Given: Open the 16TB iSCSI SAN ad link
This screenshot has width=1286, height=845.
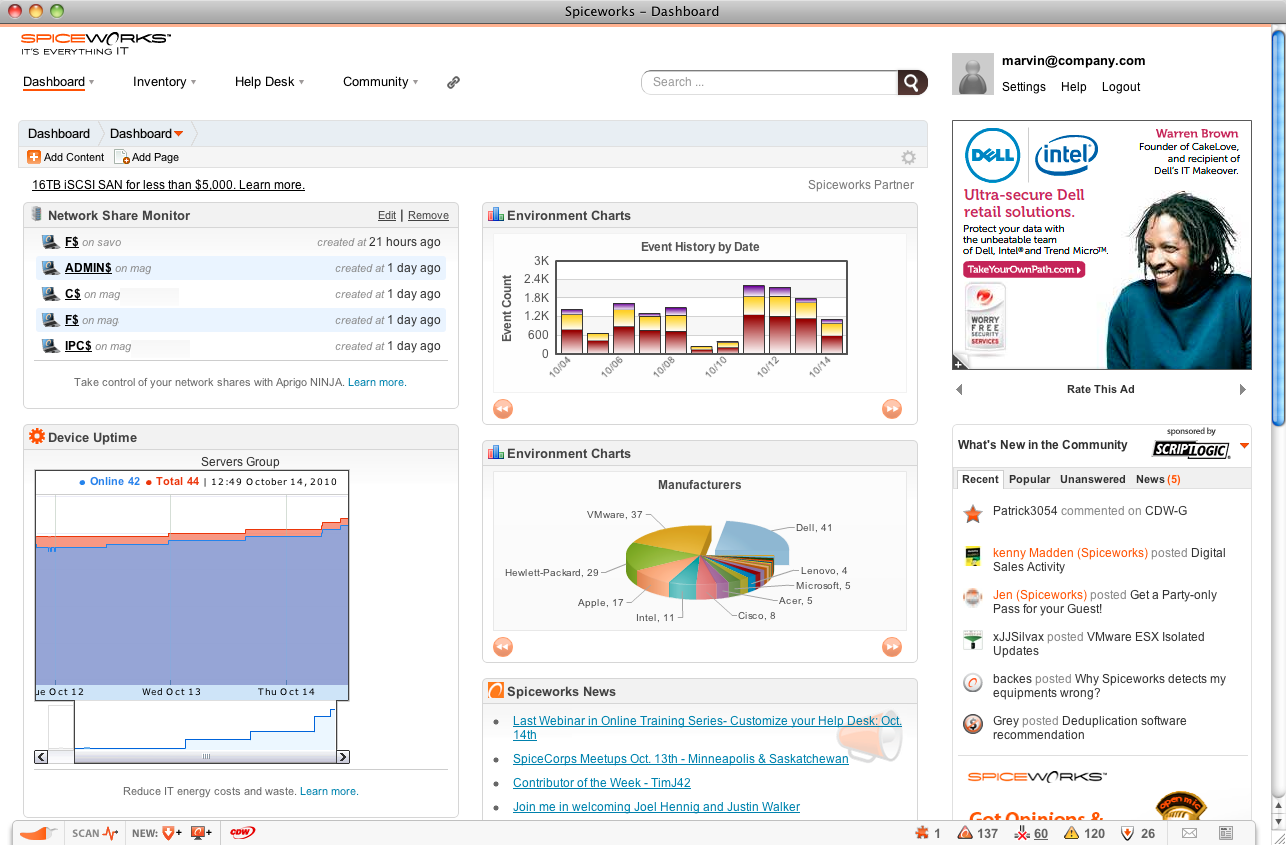Looking at the screenshot, I should (169, 185).
